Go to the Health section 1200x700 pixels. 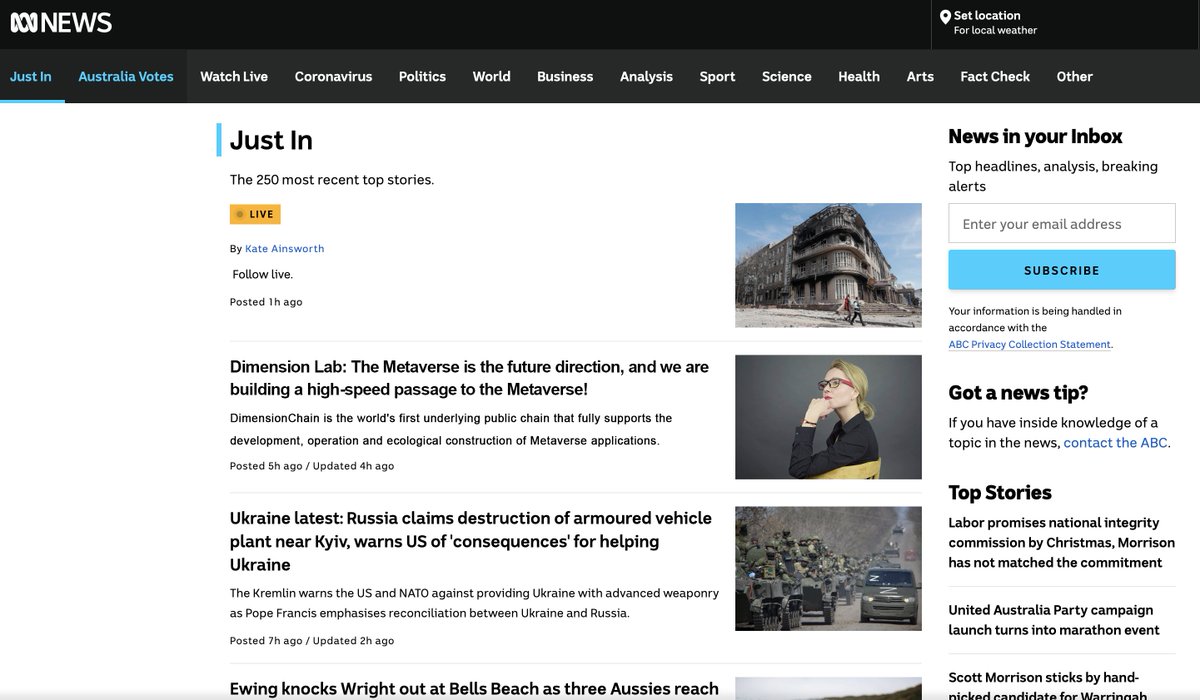coord(859,76)
